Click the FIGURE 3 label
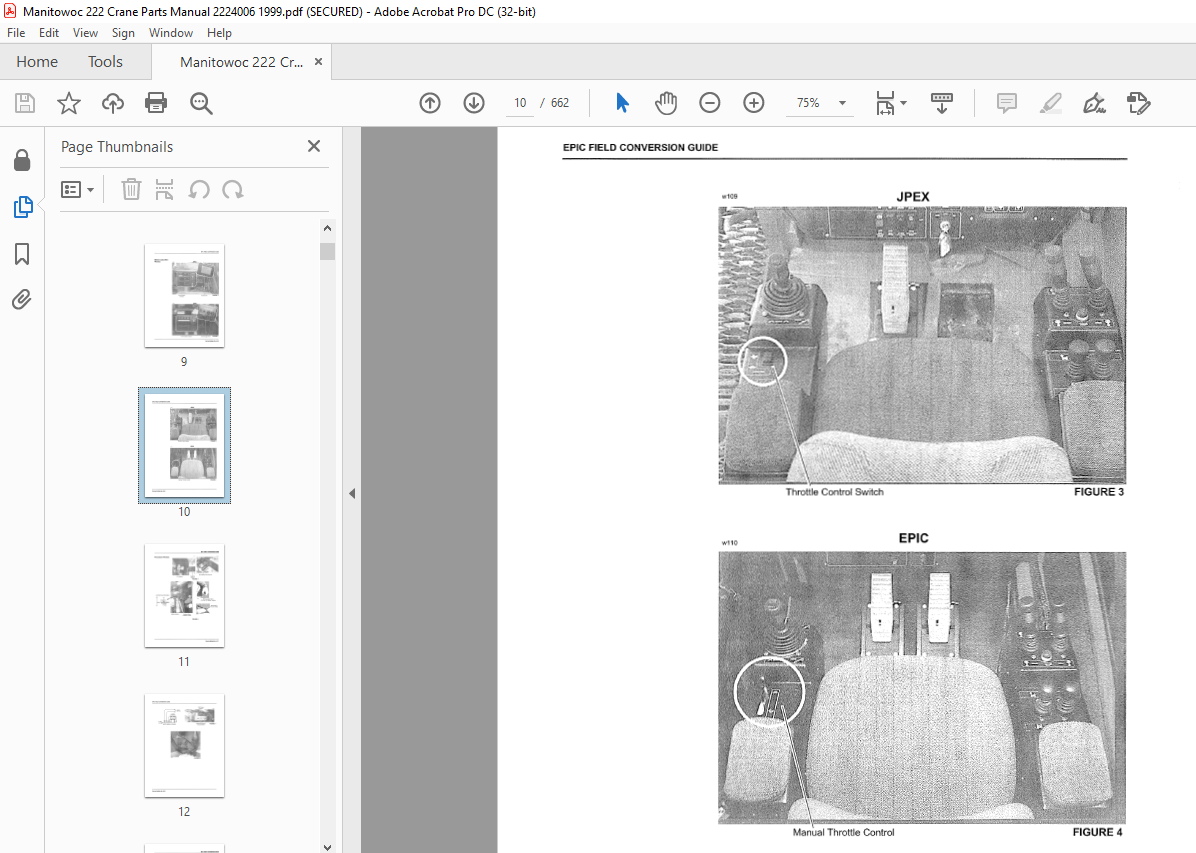Image resolution: width=1196 pixels, height=853 pixels. pos(1098,492)
